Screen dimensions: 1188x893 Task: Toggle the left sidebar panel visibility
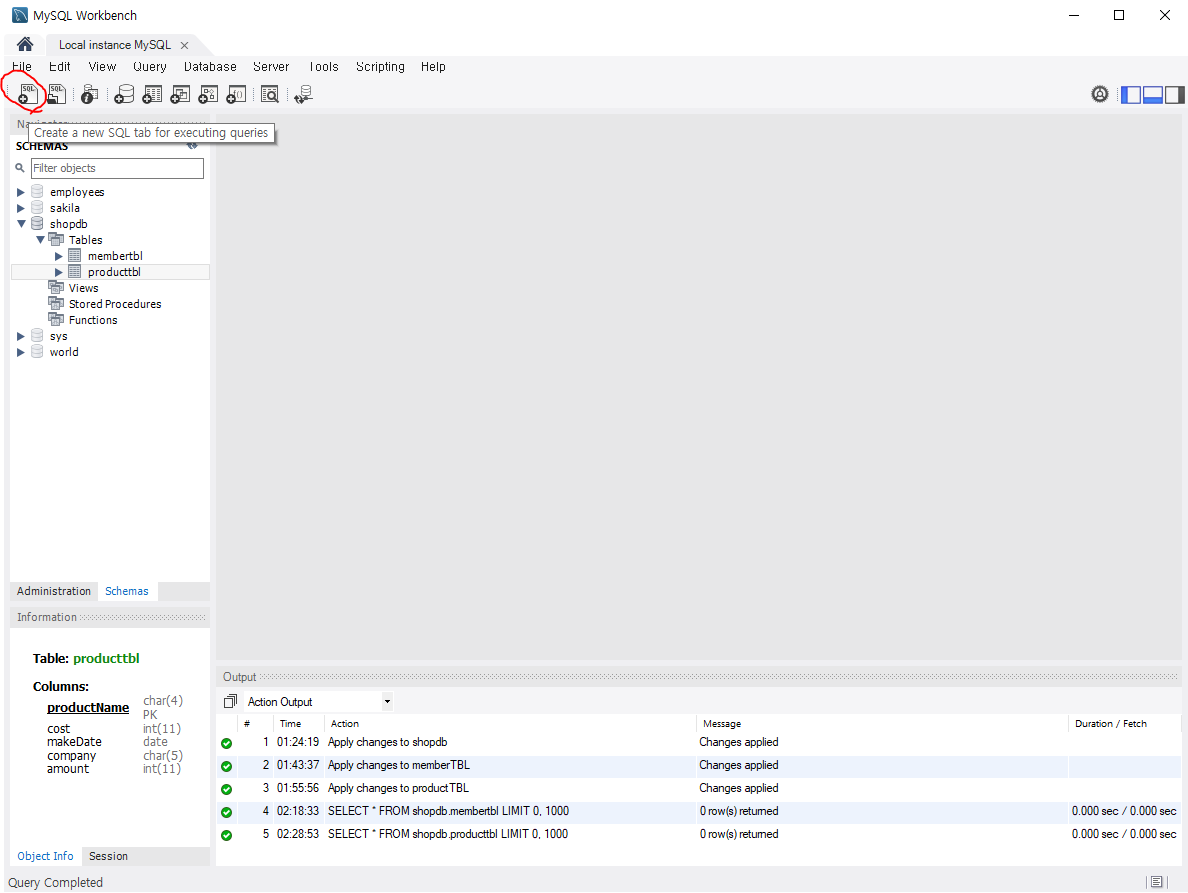point(1130,95)
